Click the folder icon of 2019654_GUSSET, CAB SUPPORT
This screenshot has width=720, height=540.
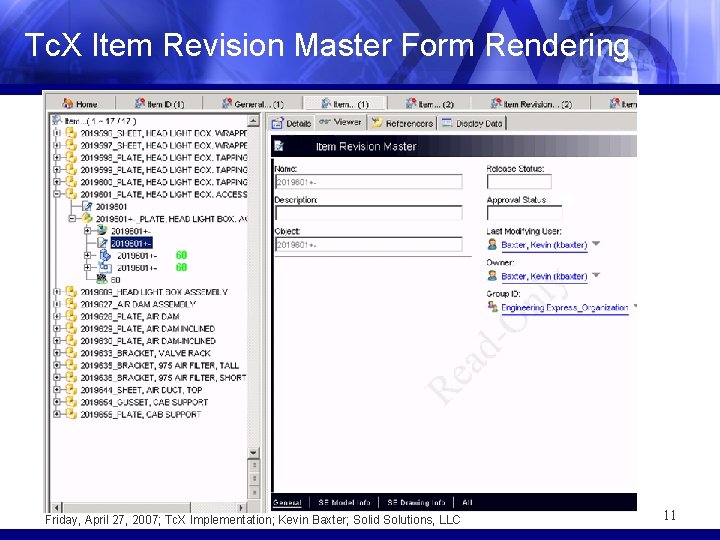point(71,402)
